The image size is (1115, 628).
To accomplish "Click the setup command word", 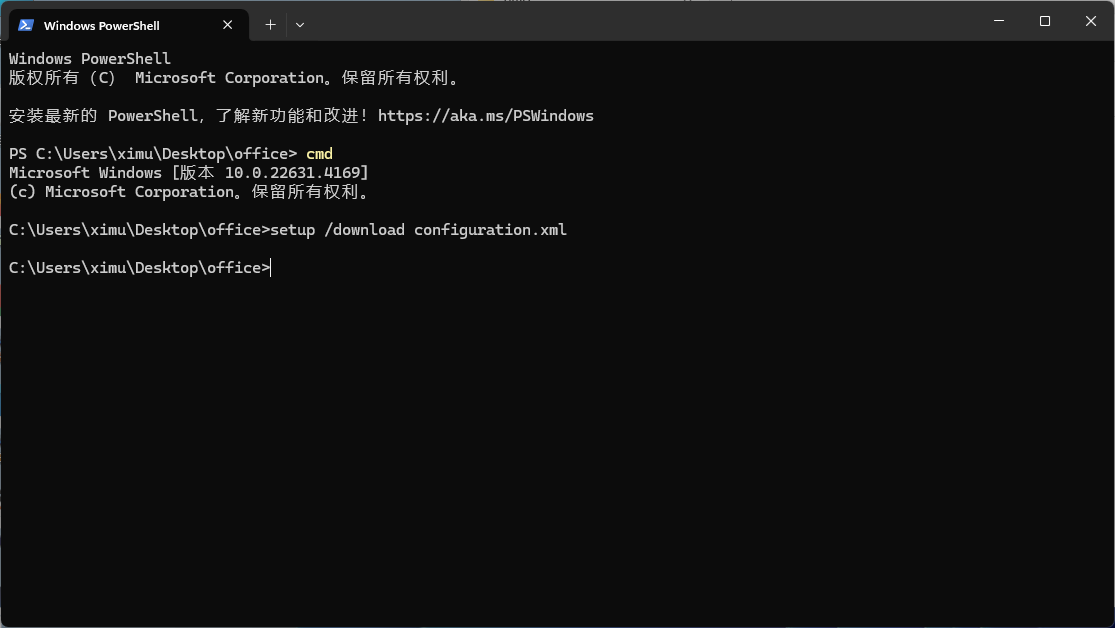I will pyautogui.click(x=292, y=230).
